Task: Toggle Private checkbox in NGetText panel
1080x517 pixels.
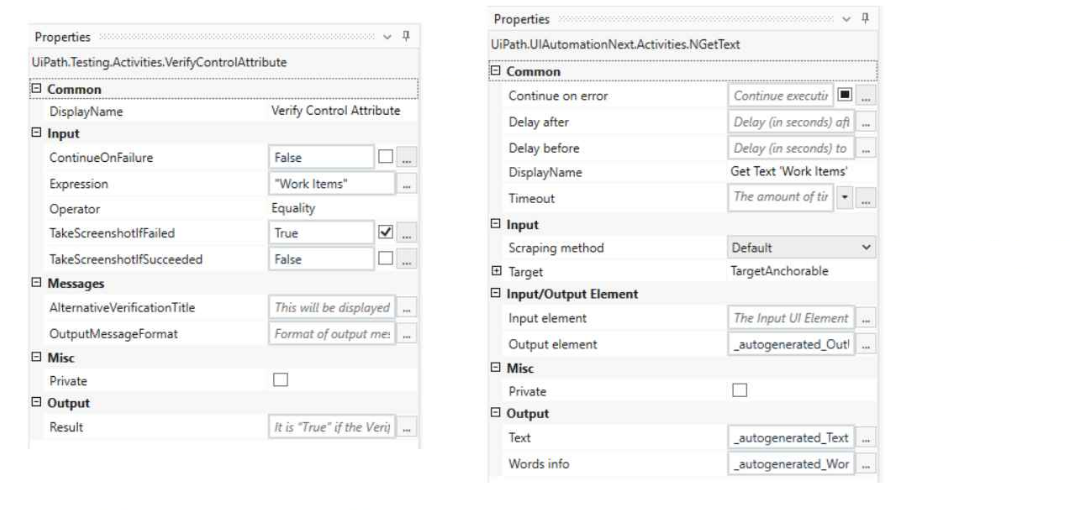Action: (740, 391)
